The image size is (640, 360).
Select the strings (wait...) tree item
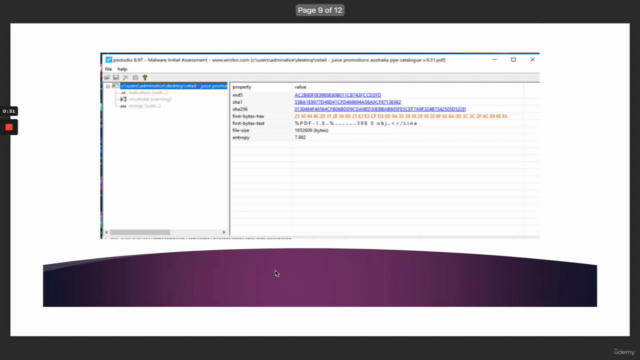[144, 106]
